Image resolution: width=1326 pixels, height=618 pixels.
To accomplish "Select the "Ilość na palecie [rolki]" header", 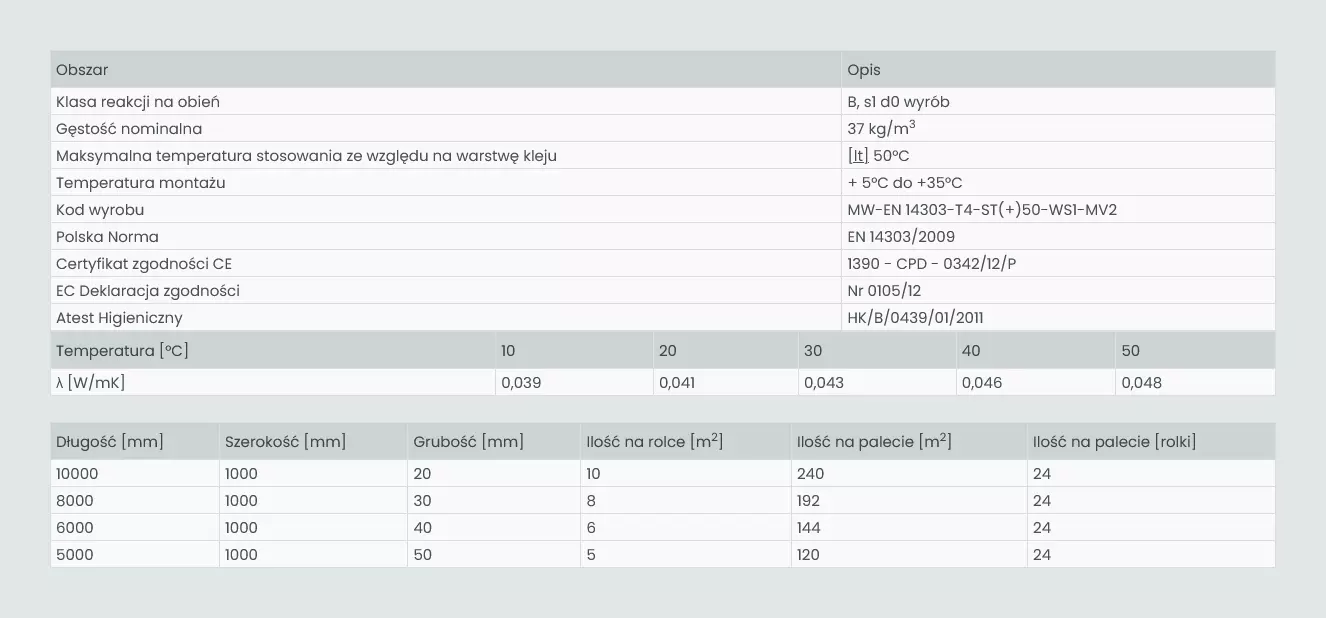I will (1114, 442).
